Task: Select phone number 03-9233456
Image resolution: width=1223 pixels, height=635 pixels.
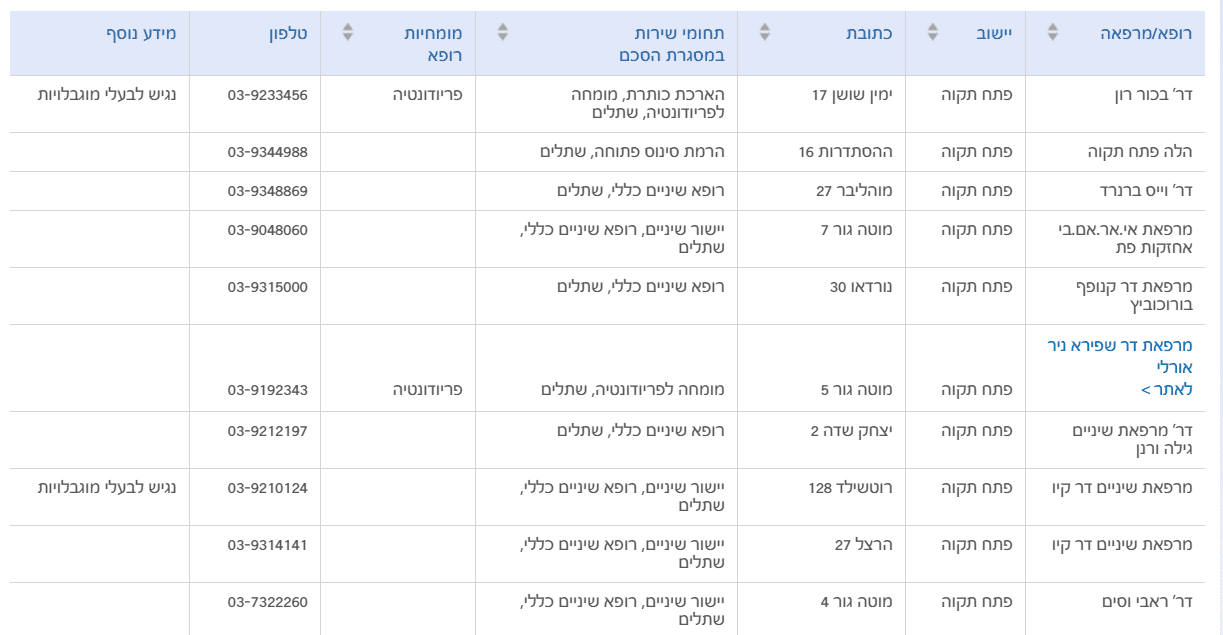Action: click(x=267, y=95)
